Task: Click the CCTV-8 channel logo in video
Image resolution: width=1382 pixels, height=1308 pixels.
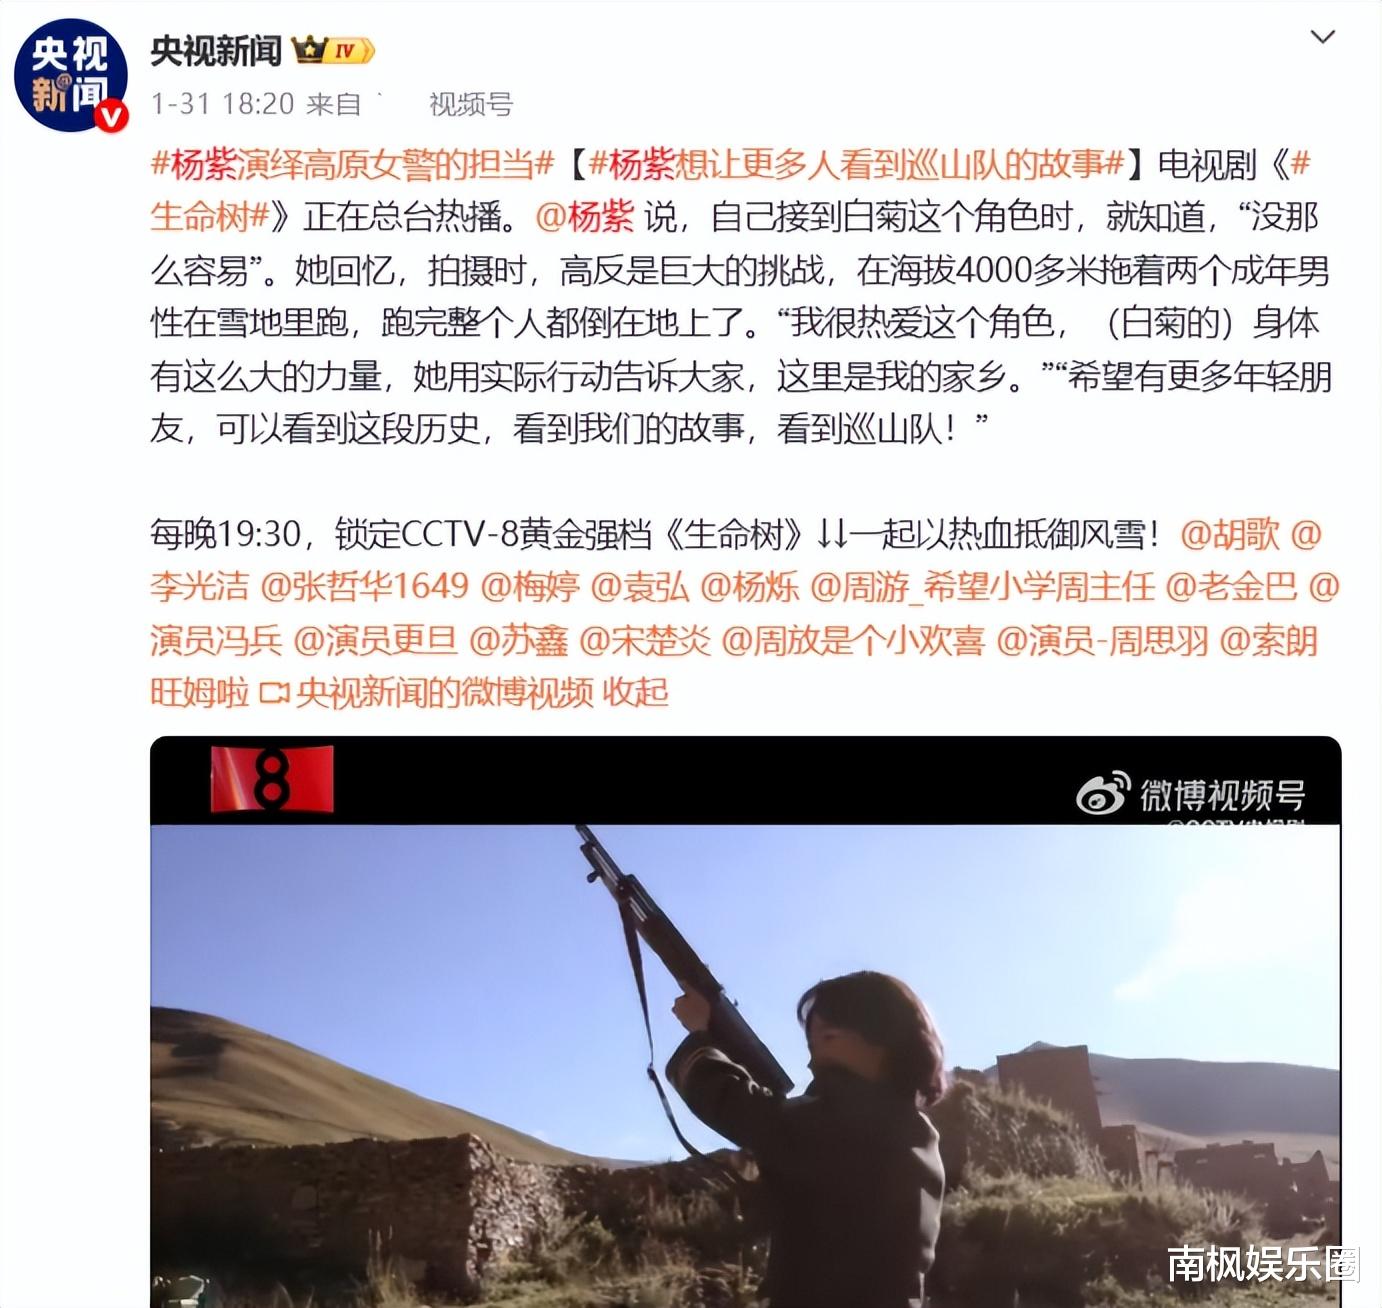Action: [272, 778]
